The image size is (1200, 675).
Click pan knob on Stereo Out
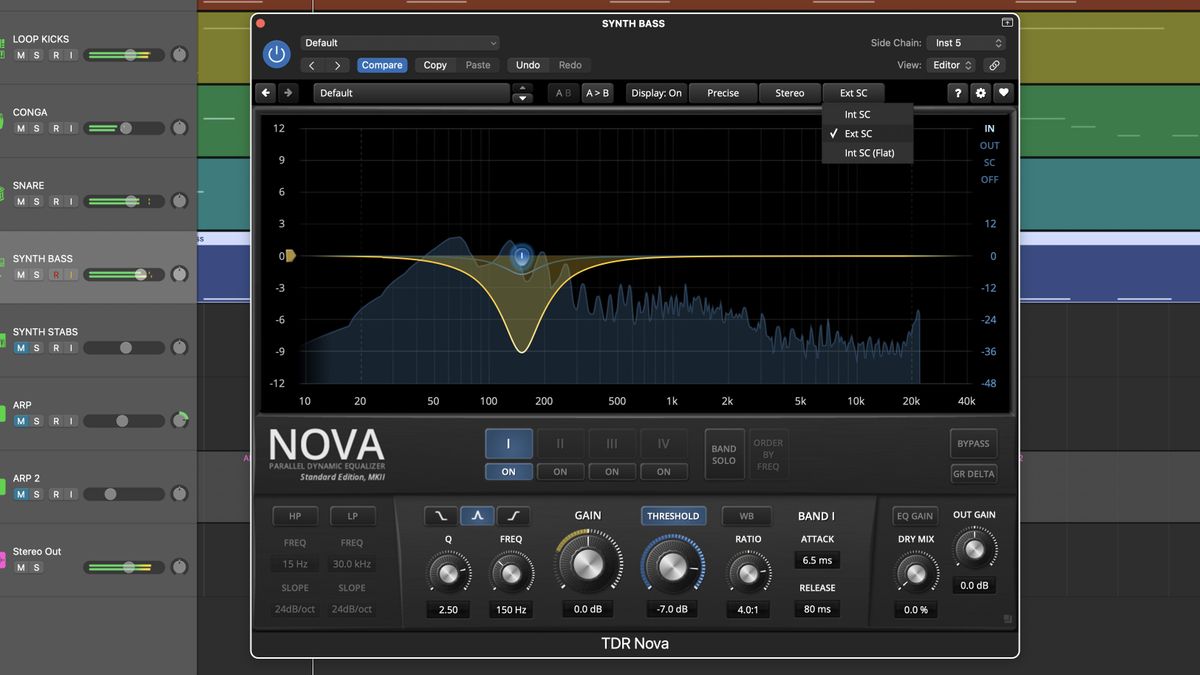(x=179, y=567)
